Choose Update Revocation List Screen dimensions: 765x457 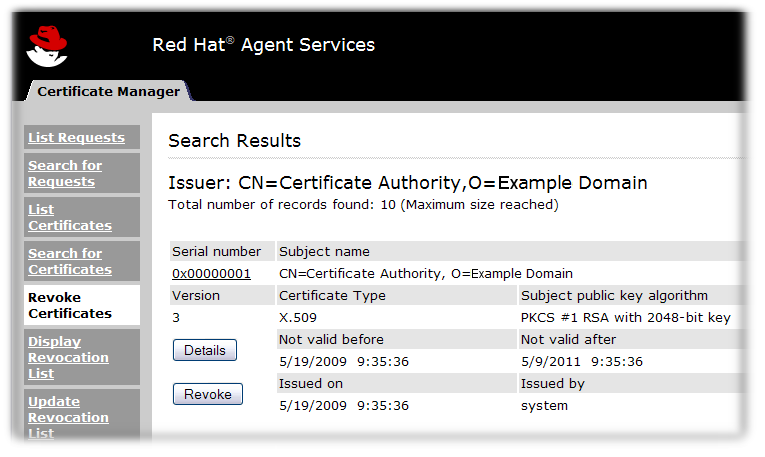pyautogui.click(x=68, y=417)
